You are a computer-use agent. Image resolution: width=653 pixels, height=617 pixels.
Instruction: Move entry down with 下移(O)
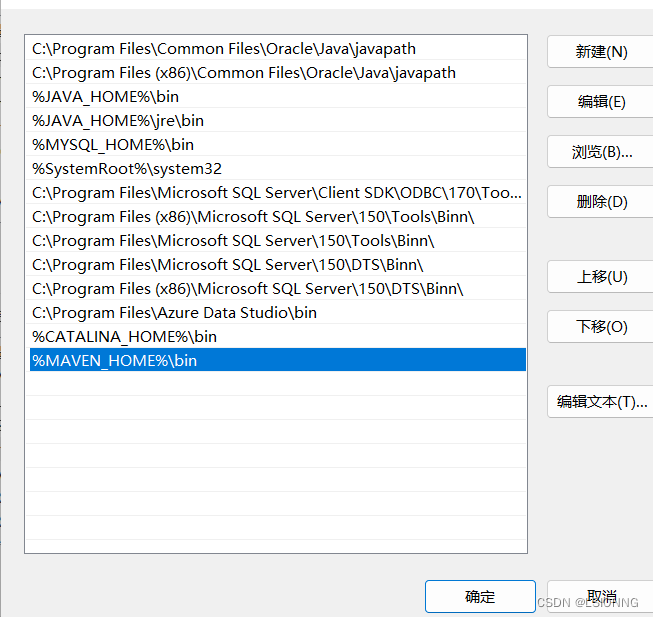point(600,326)
